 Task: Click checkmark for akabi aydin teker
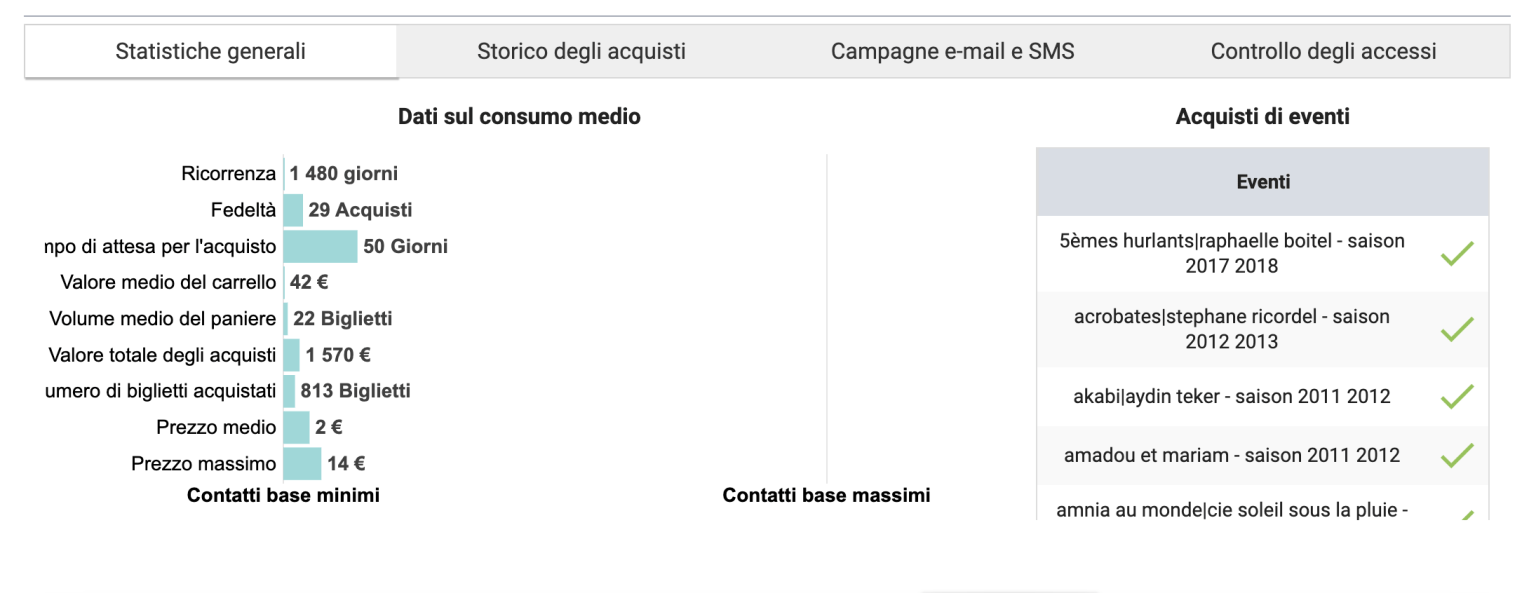click(1457, 397)
